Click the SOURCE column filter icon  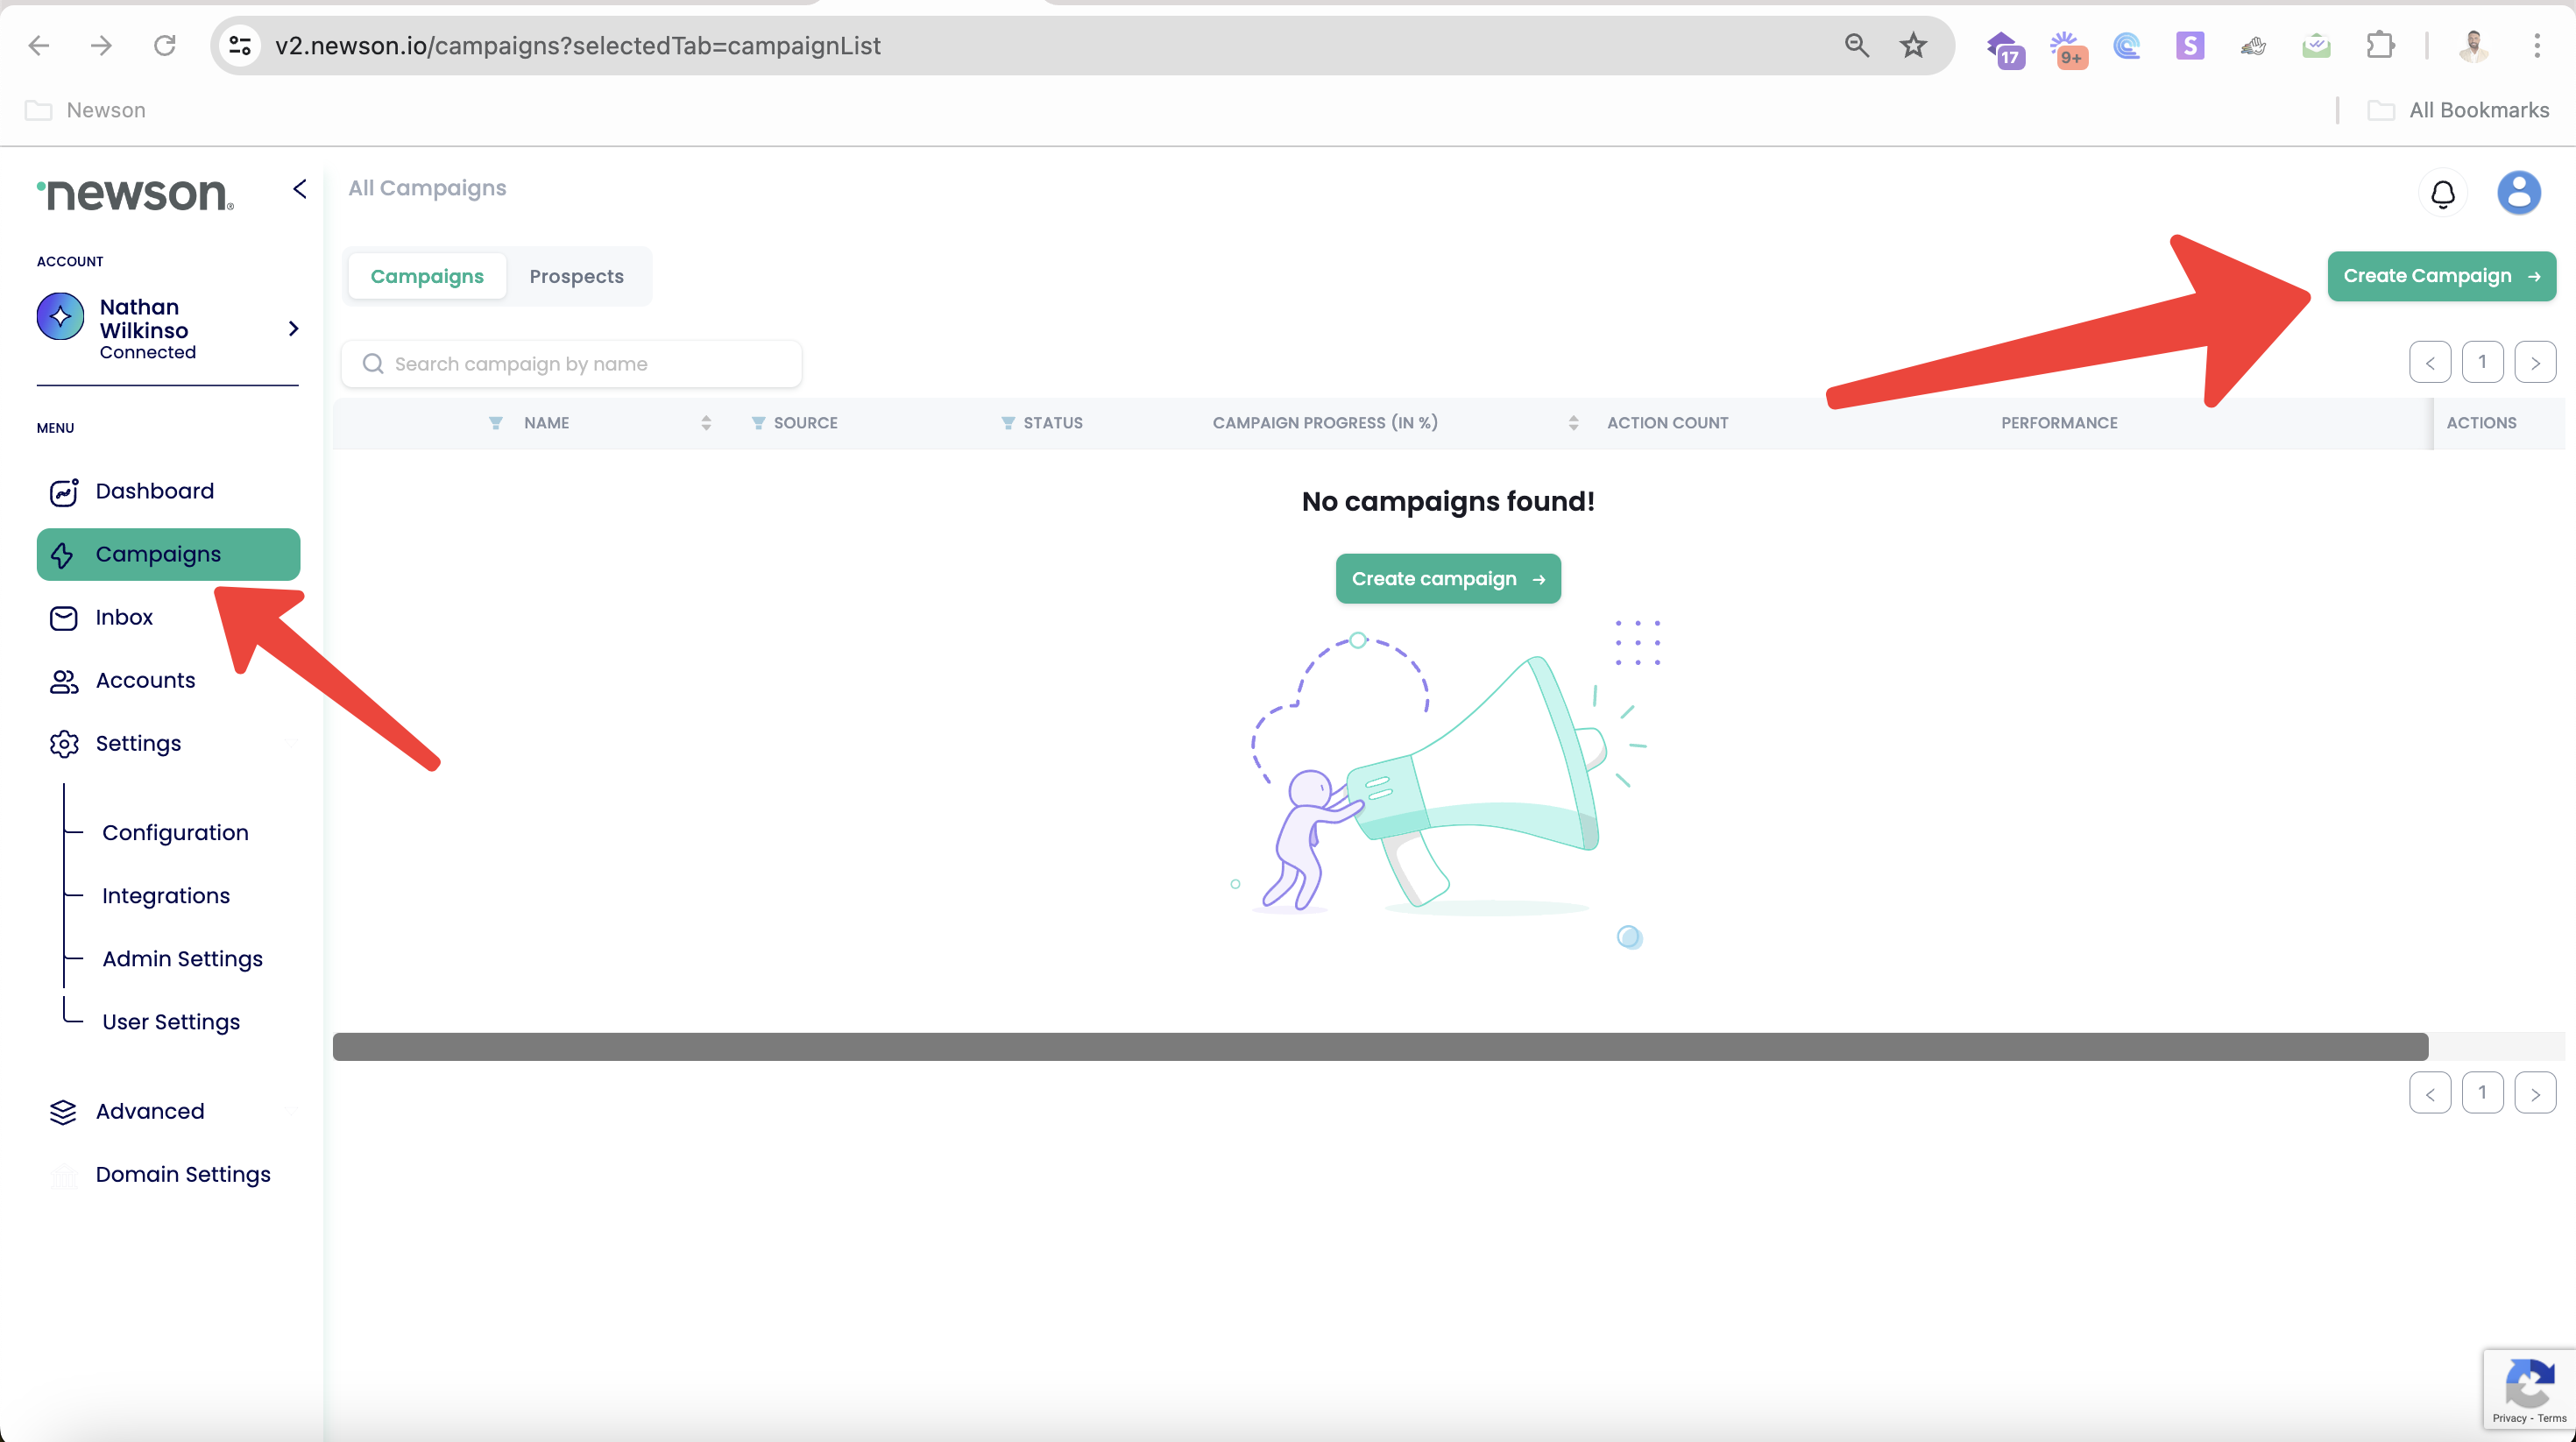tap(758, 423)
